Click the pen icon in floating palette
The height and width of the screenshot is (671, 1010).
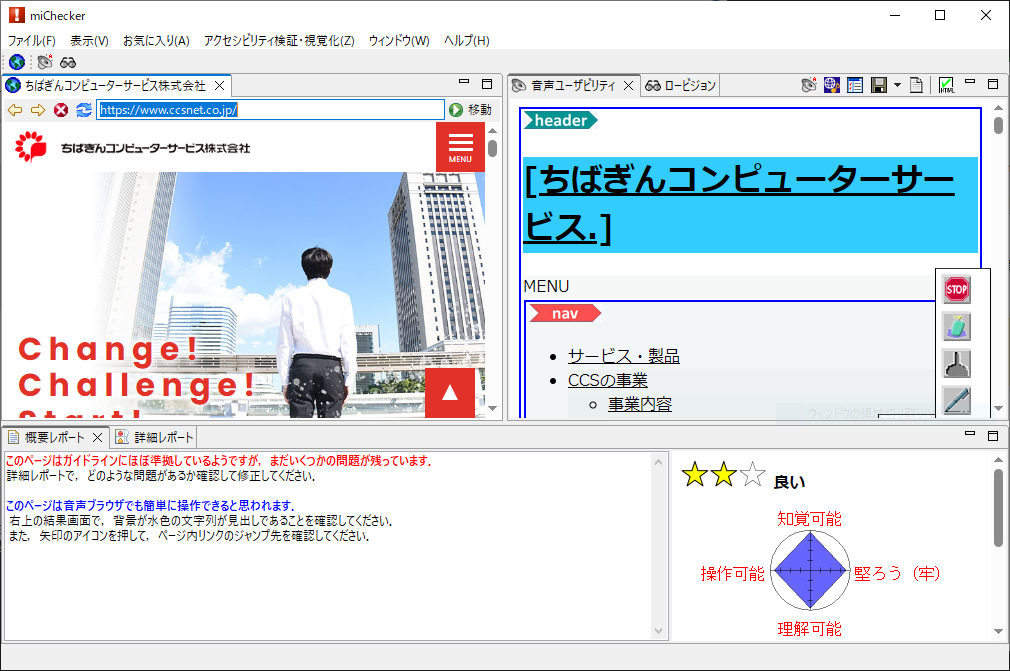[x=956, y=400]
